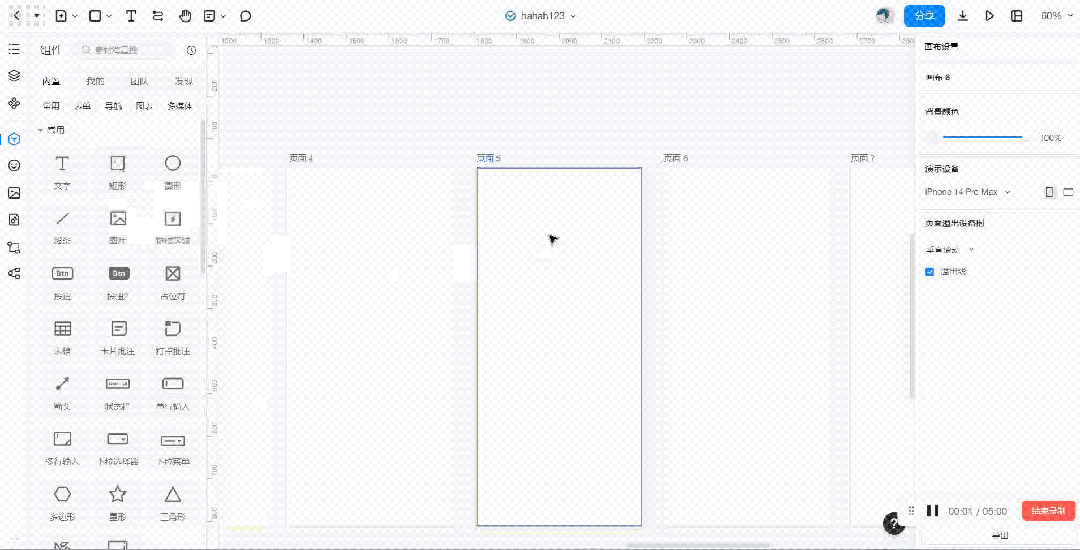Expand the artboard tool options chevron
The width and height of the screenshot is (1080, 550).
pos(74,16)
